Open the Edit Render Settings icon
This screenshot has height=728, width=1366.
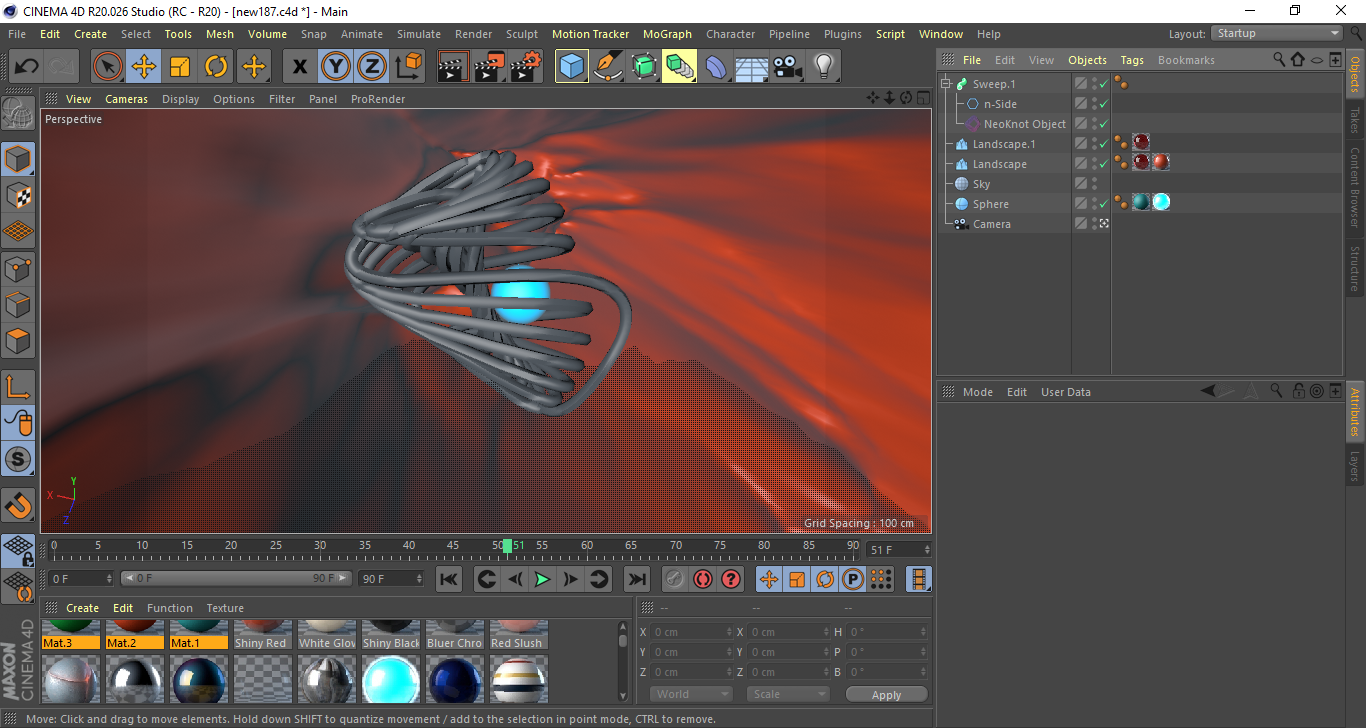[526, 67]
